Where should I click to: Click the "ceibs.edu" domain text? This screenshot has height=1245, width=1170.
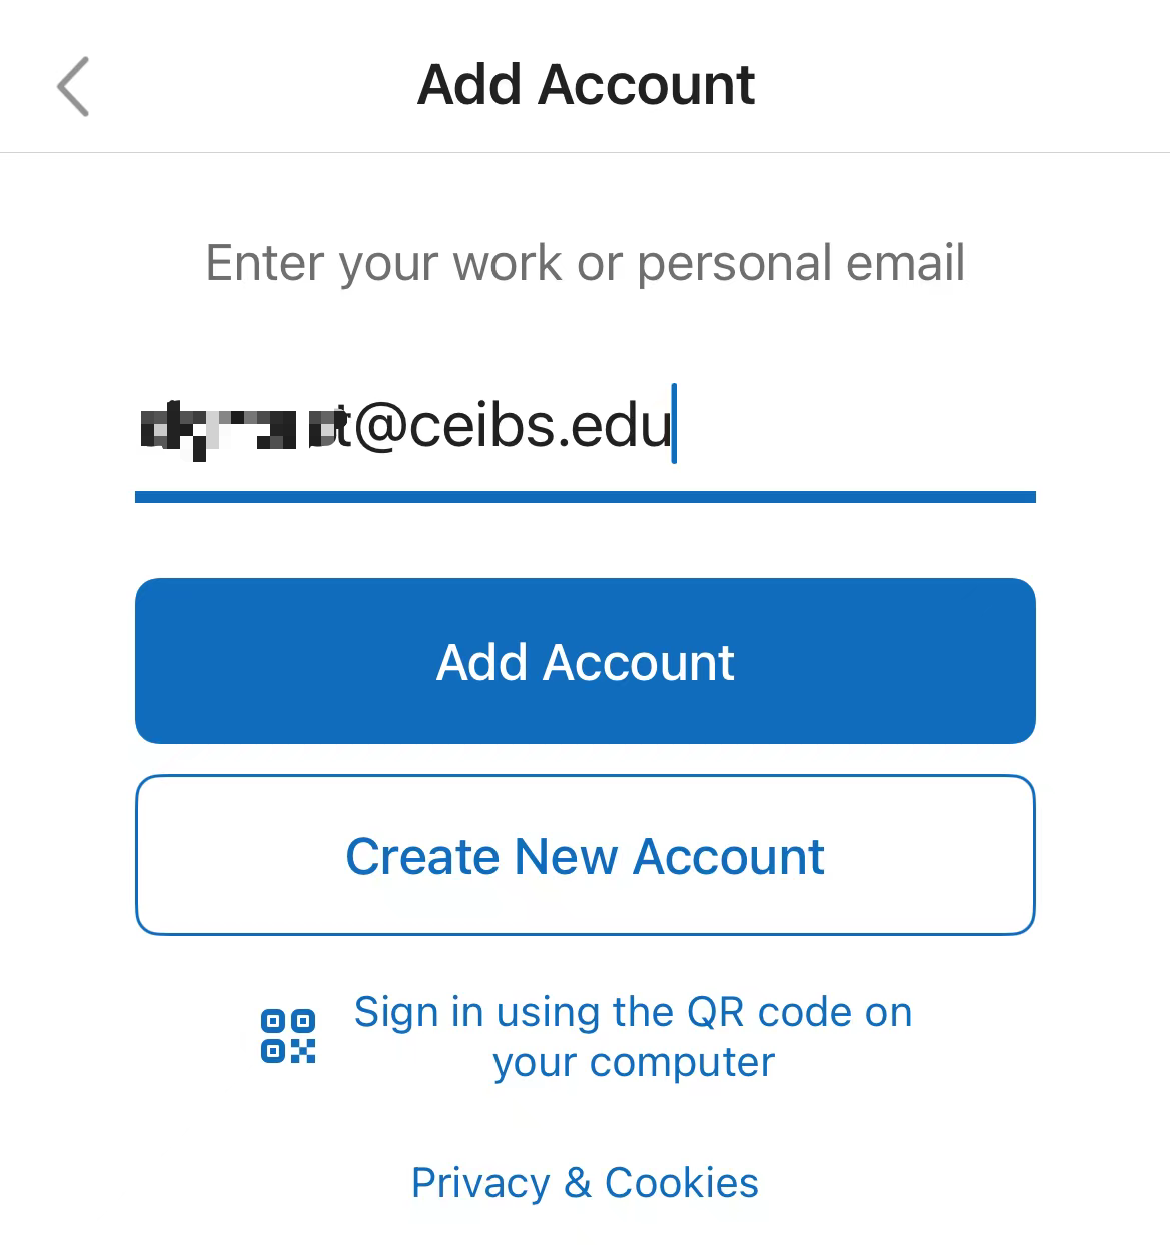pyautogui.click(x=540, y=426)
